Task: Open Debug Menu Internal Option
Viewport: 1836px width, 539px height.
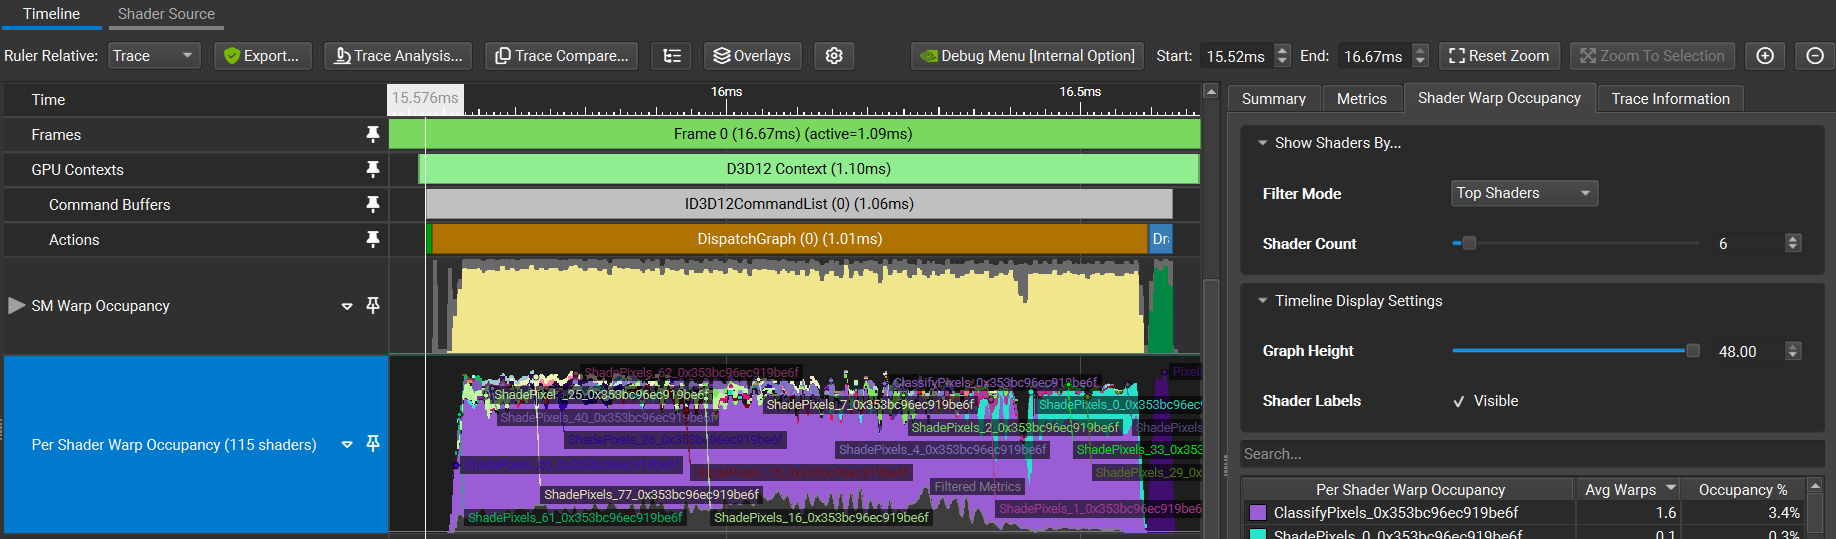Action: [1027, 56]
